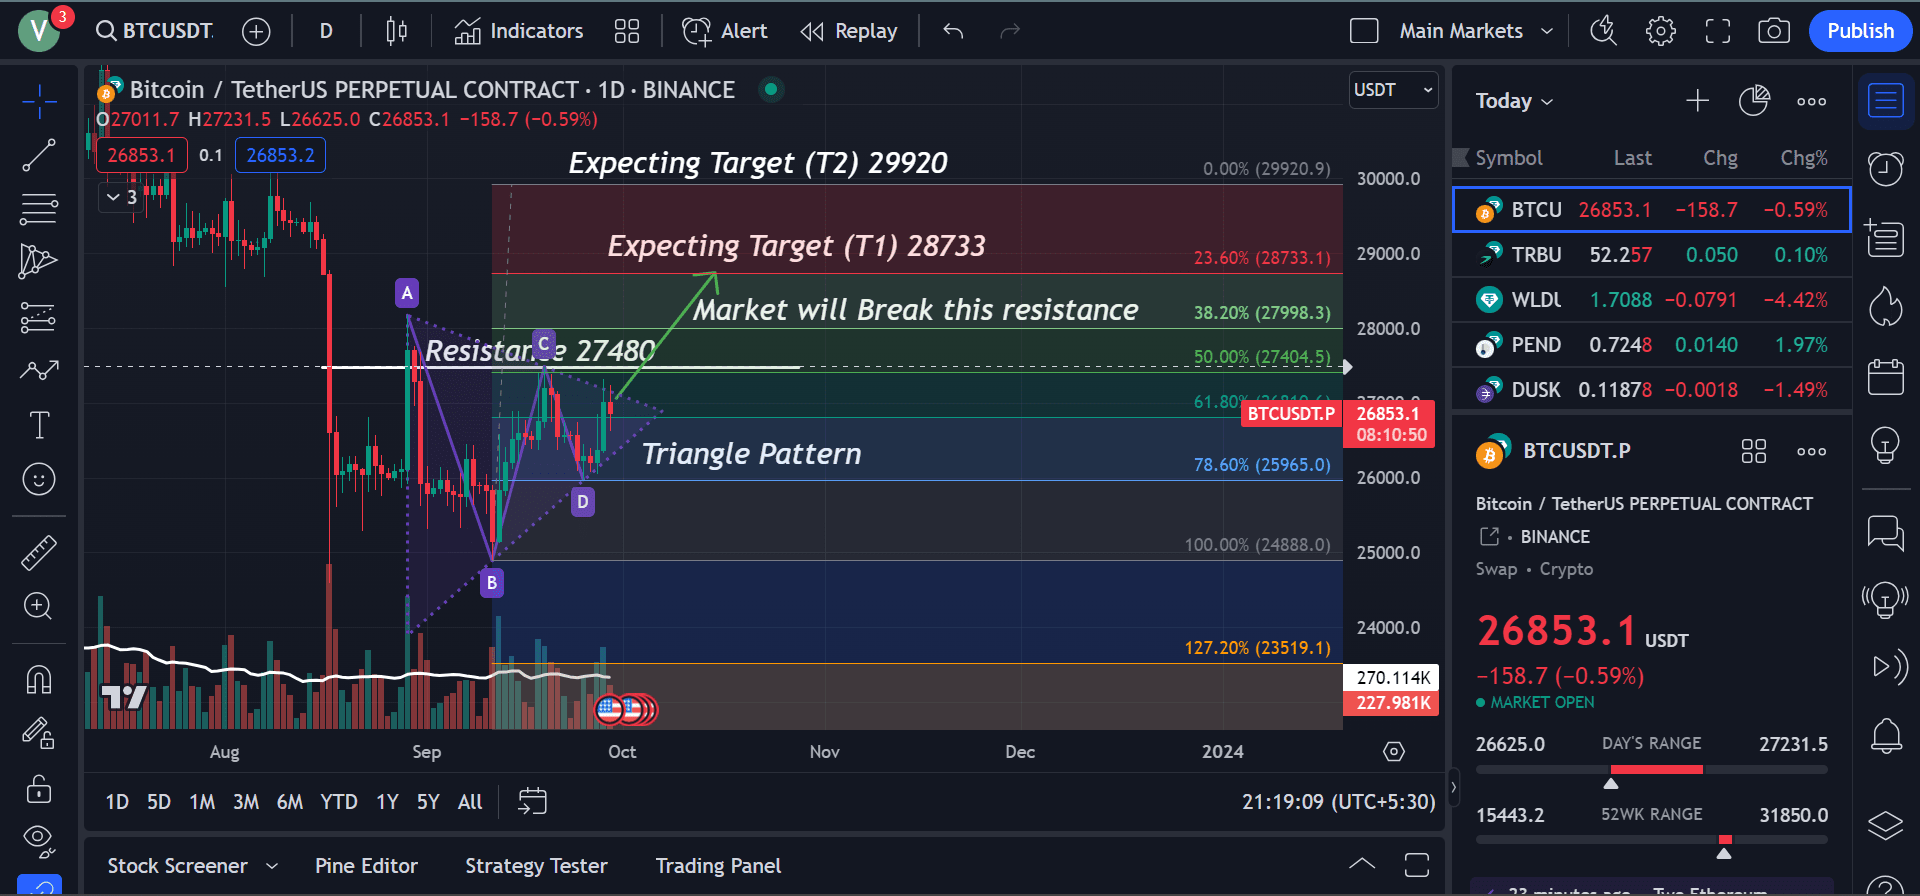1920x896 pixels.
Task: Pick the Emoji sticker tool
Action: pyautogui.click(x=40, y=479)
